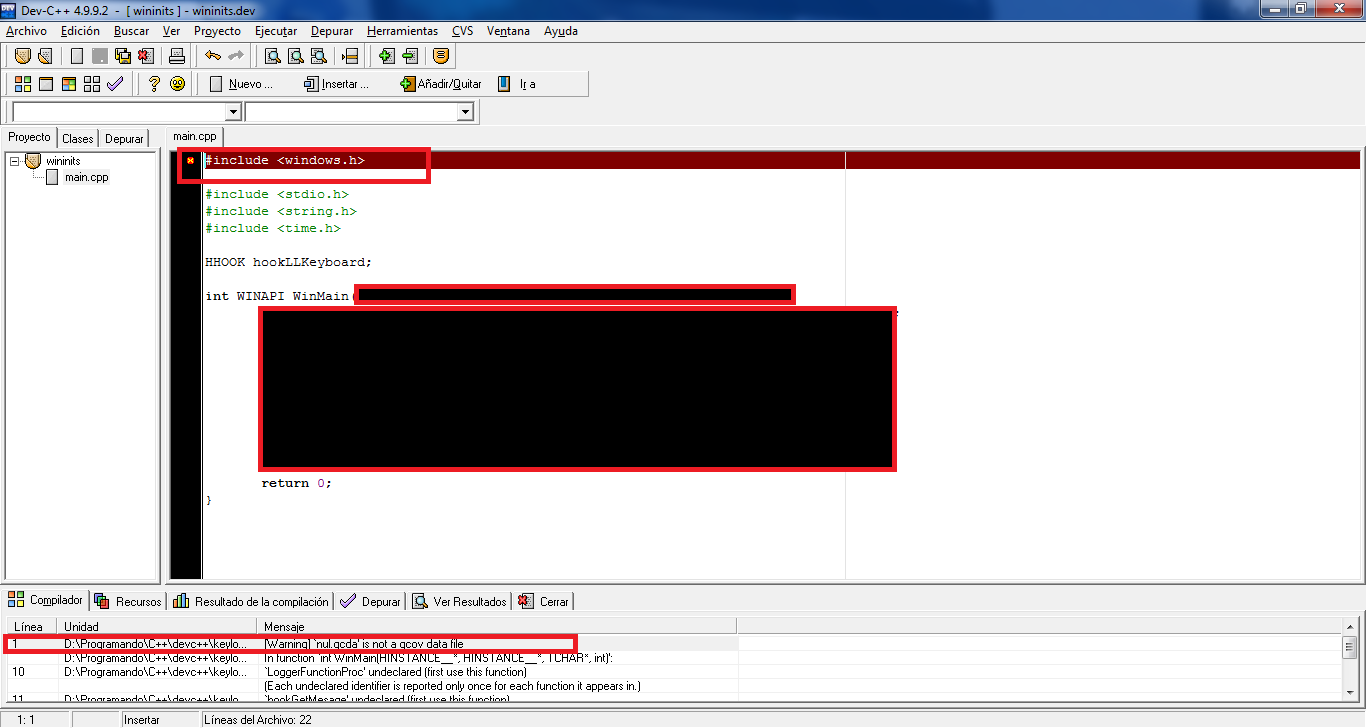Click the 'HHOOK hookLLKeyboard;' code line

[288, 262]
